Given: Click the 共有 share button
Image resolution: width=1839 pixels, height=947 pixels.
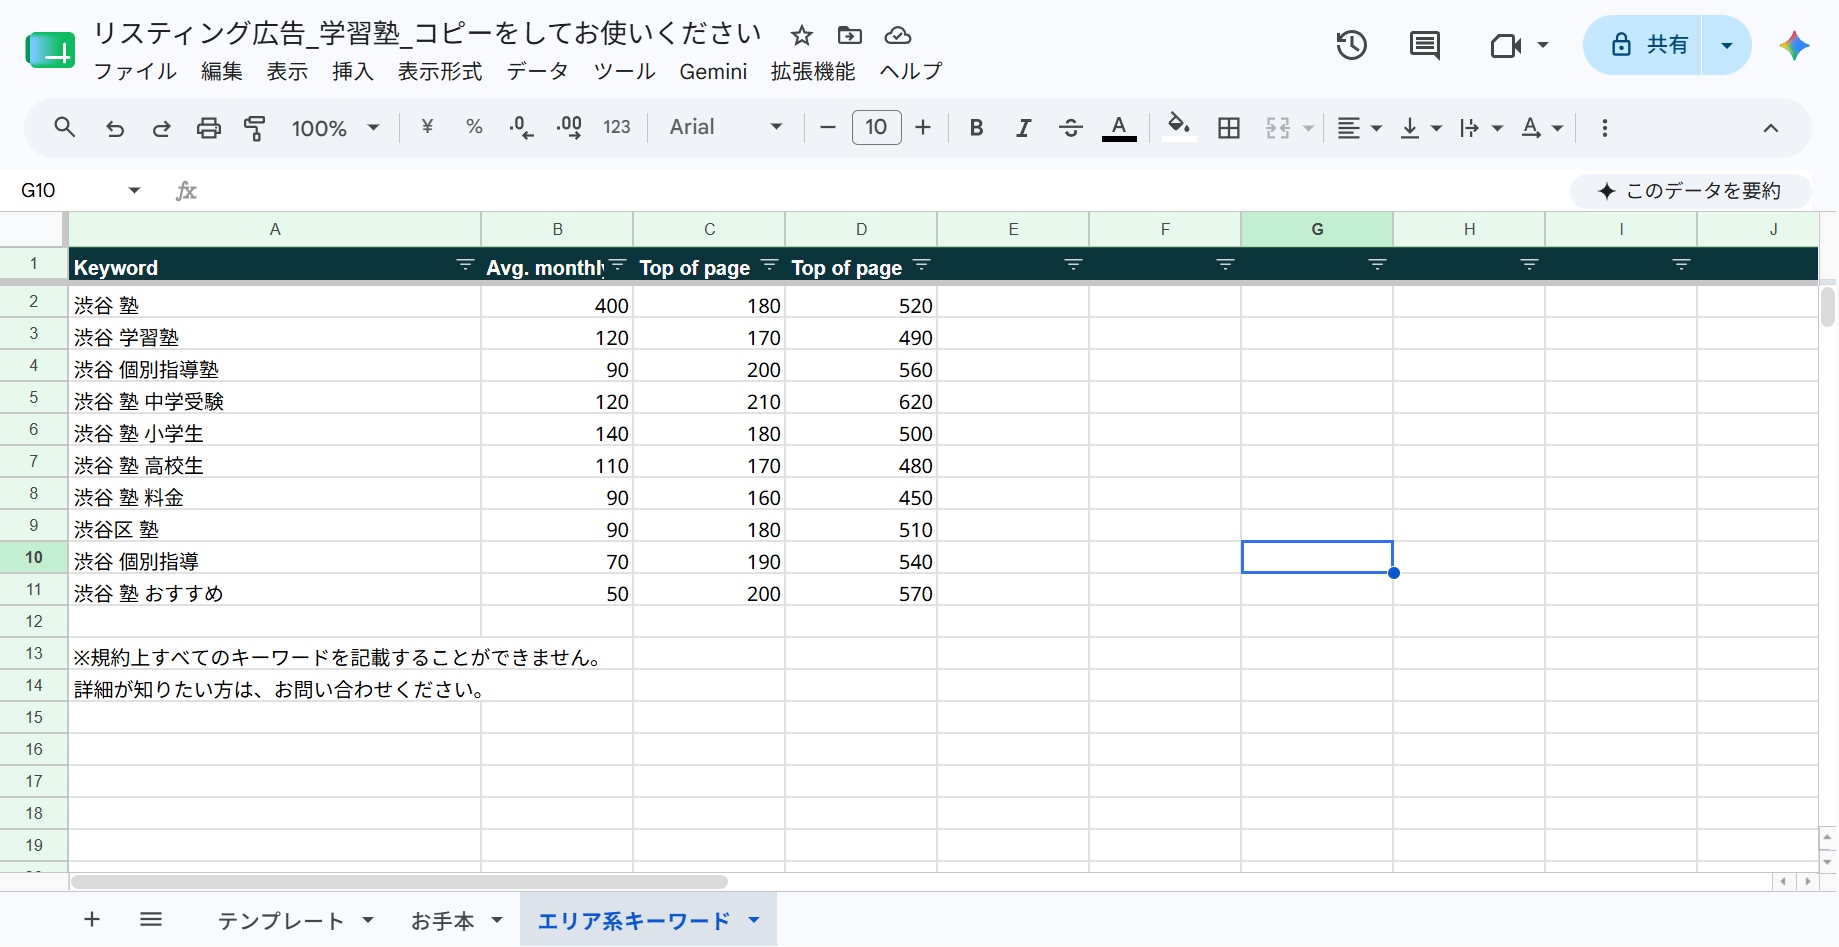Looking at the screenshot, I should pyautogui.click(x=1643, y=45).
